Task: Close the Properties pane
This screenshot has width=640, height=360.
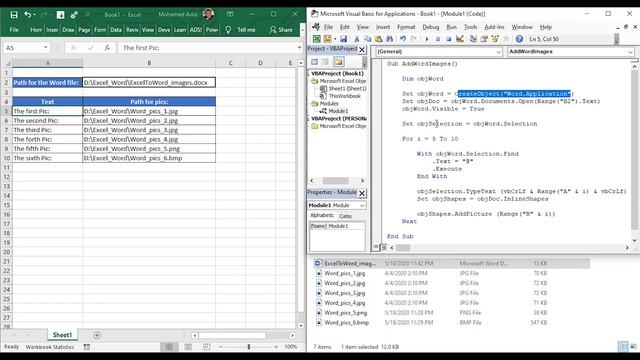Action: coord(362,193)
